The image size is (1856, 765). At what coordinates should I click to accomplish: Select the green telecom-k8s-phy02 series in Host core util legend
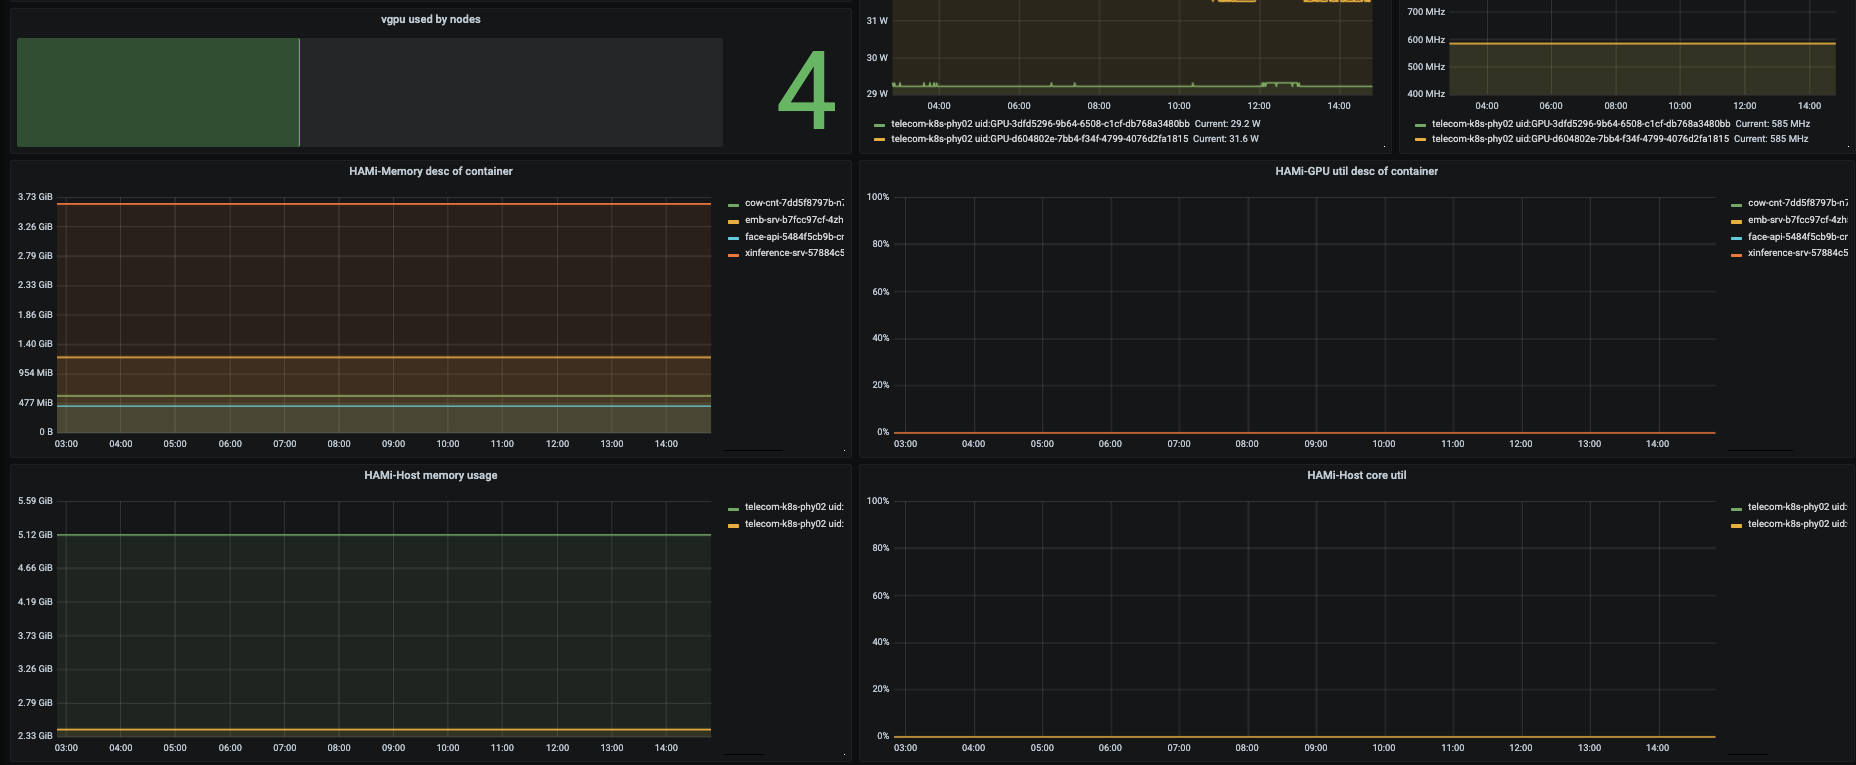coord(1797,507)
